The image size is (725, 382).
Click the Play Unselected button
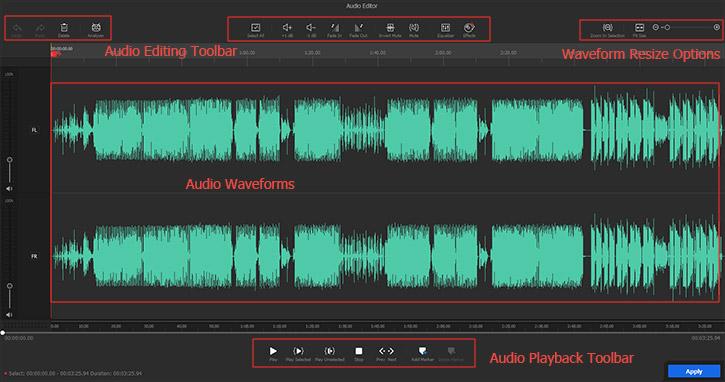coord(329,351)
